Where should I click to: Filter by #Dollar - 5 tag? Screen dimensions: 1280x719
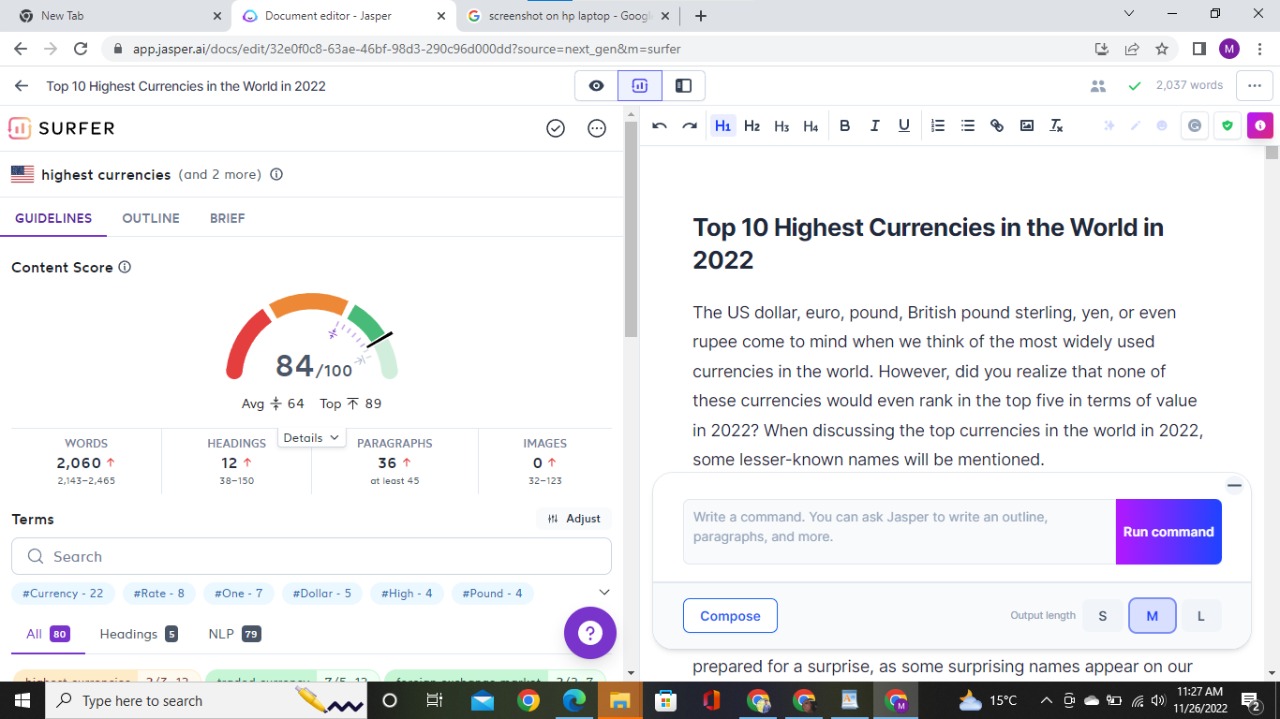[322, 593]
